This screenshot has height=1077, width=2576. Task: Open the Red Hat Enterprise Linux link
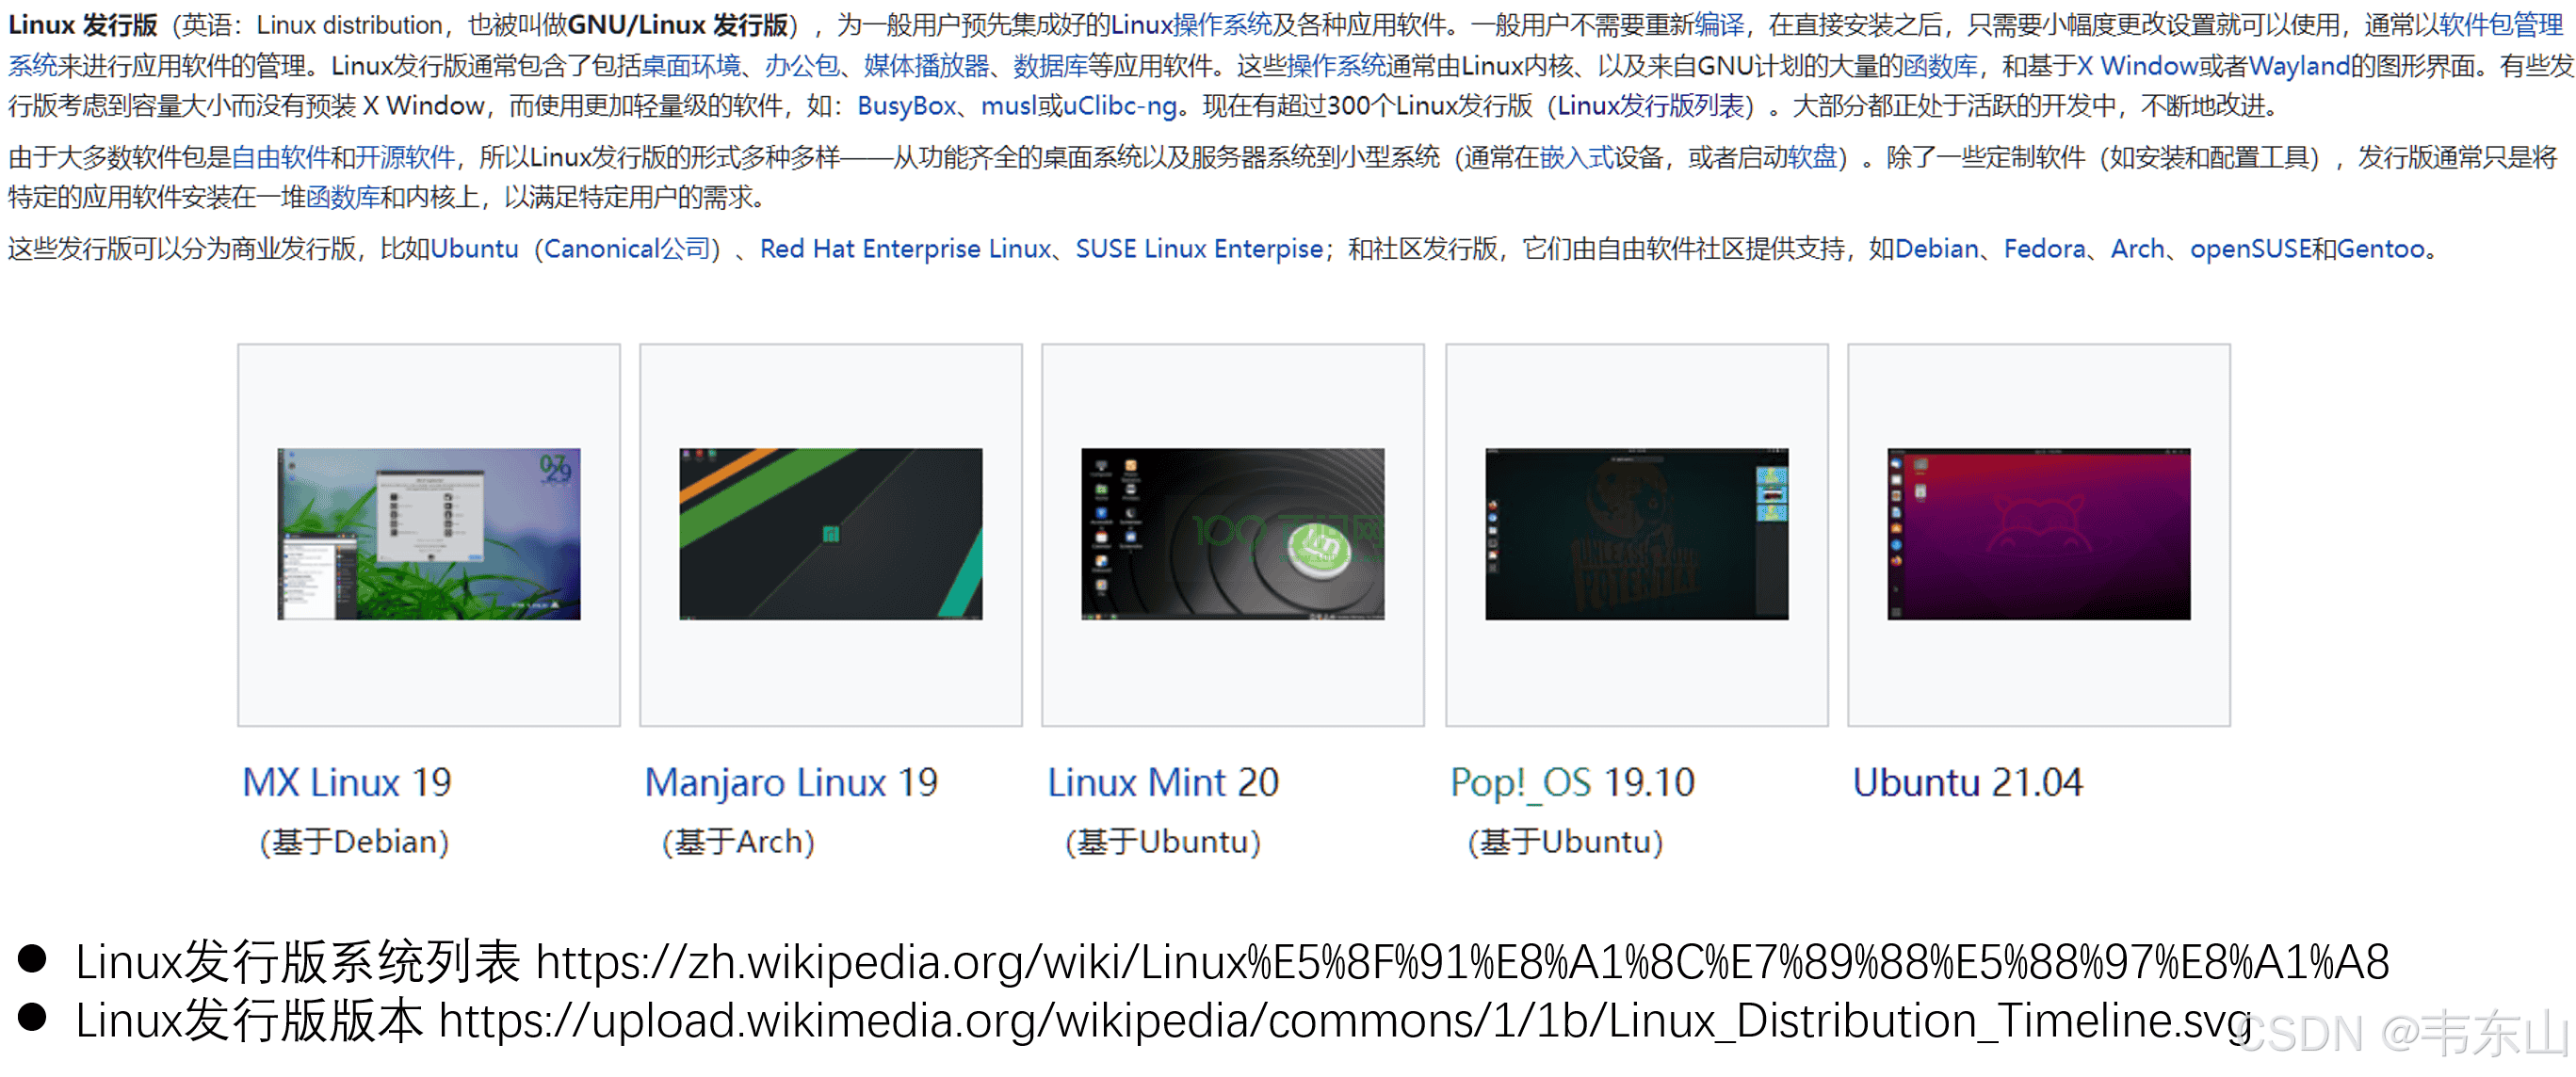902,248
